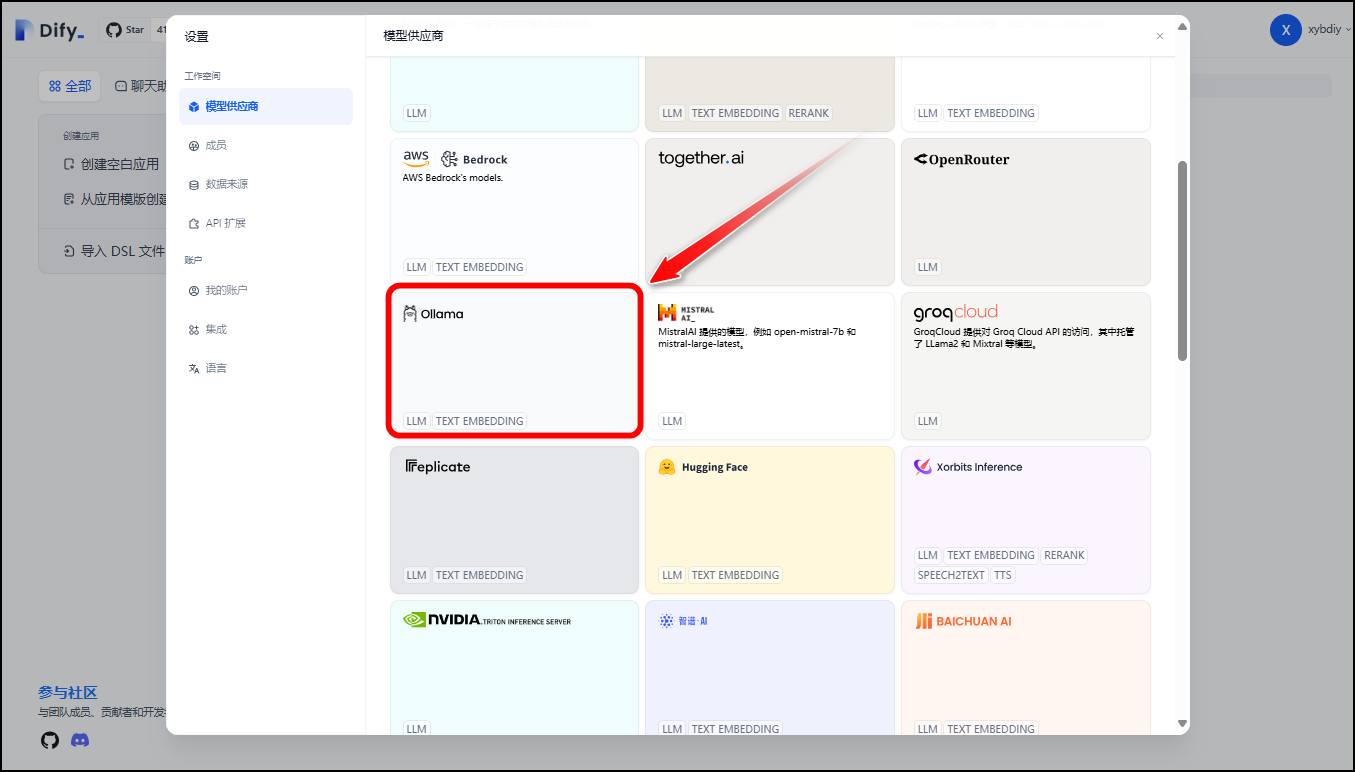1355x772 pixels.
Task: Click 导入 DSL 文件 behind the dialog
Action: click(114, 251)
